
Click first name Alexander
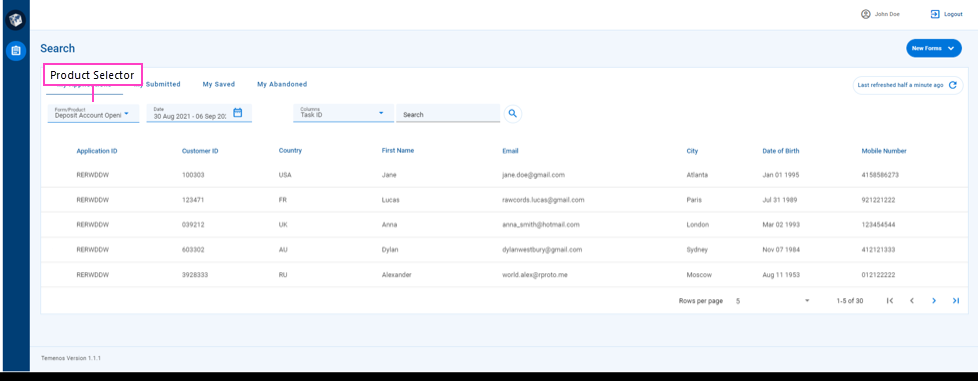pyautogui.click(x=397, y=274)
